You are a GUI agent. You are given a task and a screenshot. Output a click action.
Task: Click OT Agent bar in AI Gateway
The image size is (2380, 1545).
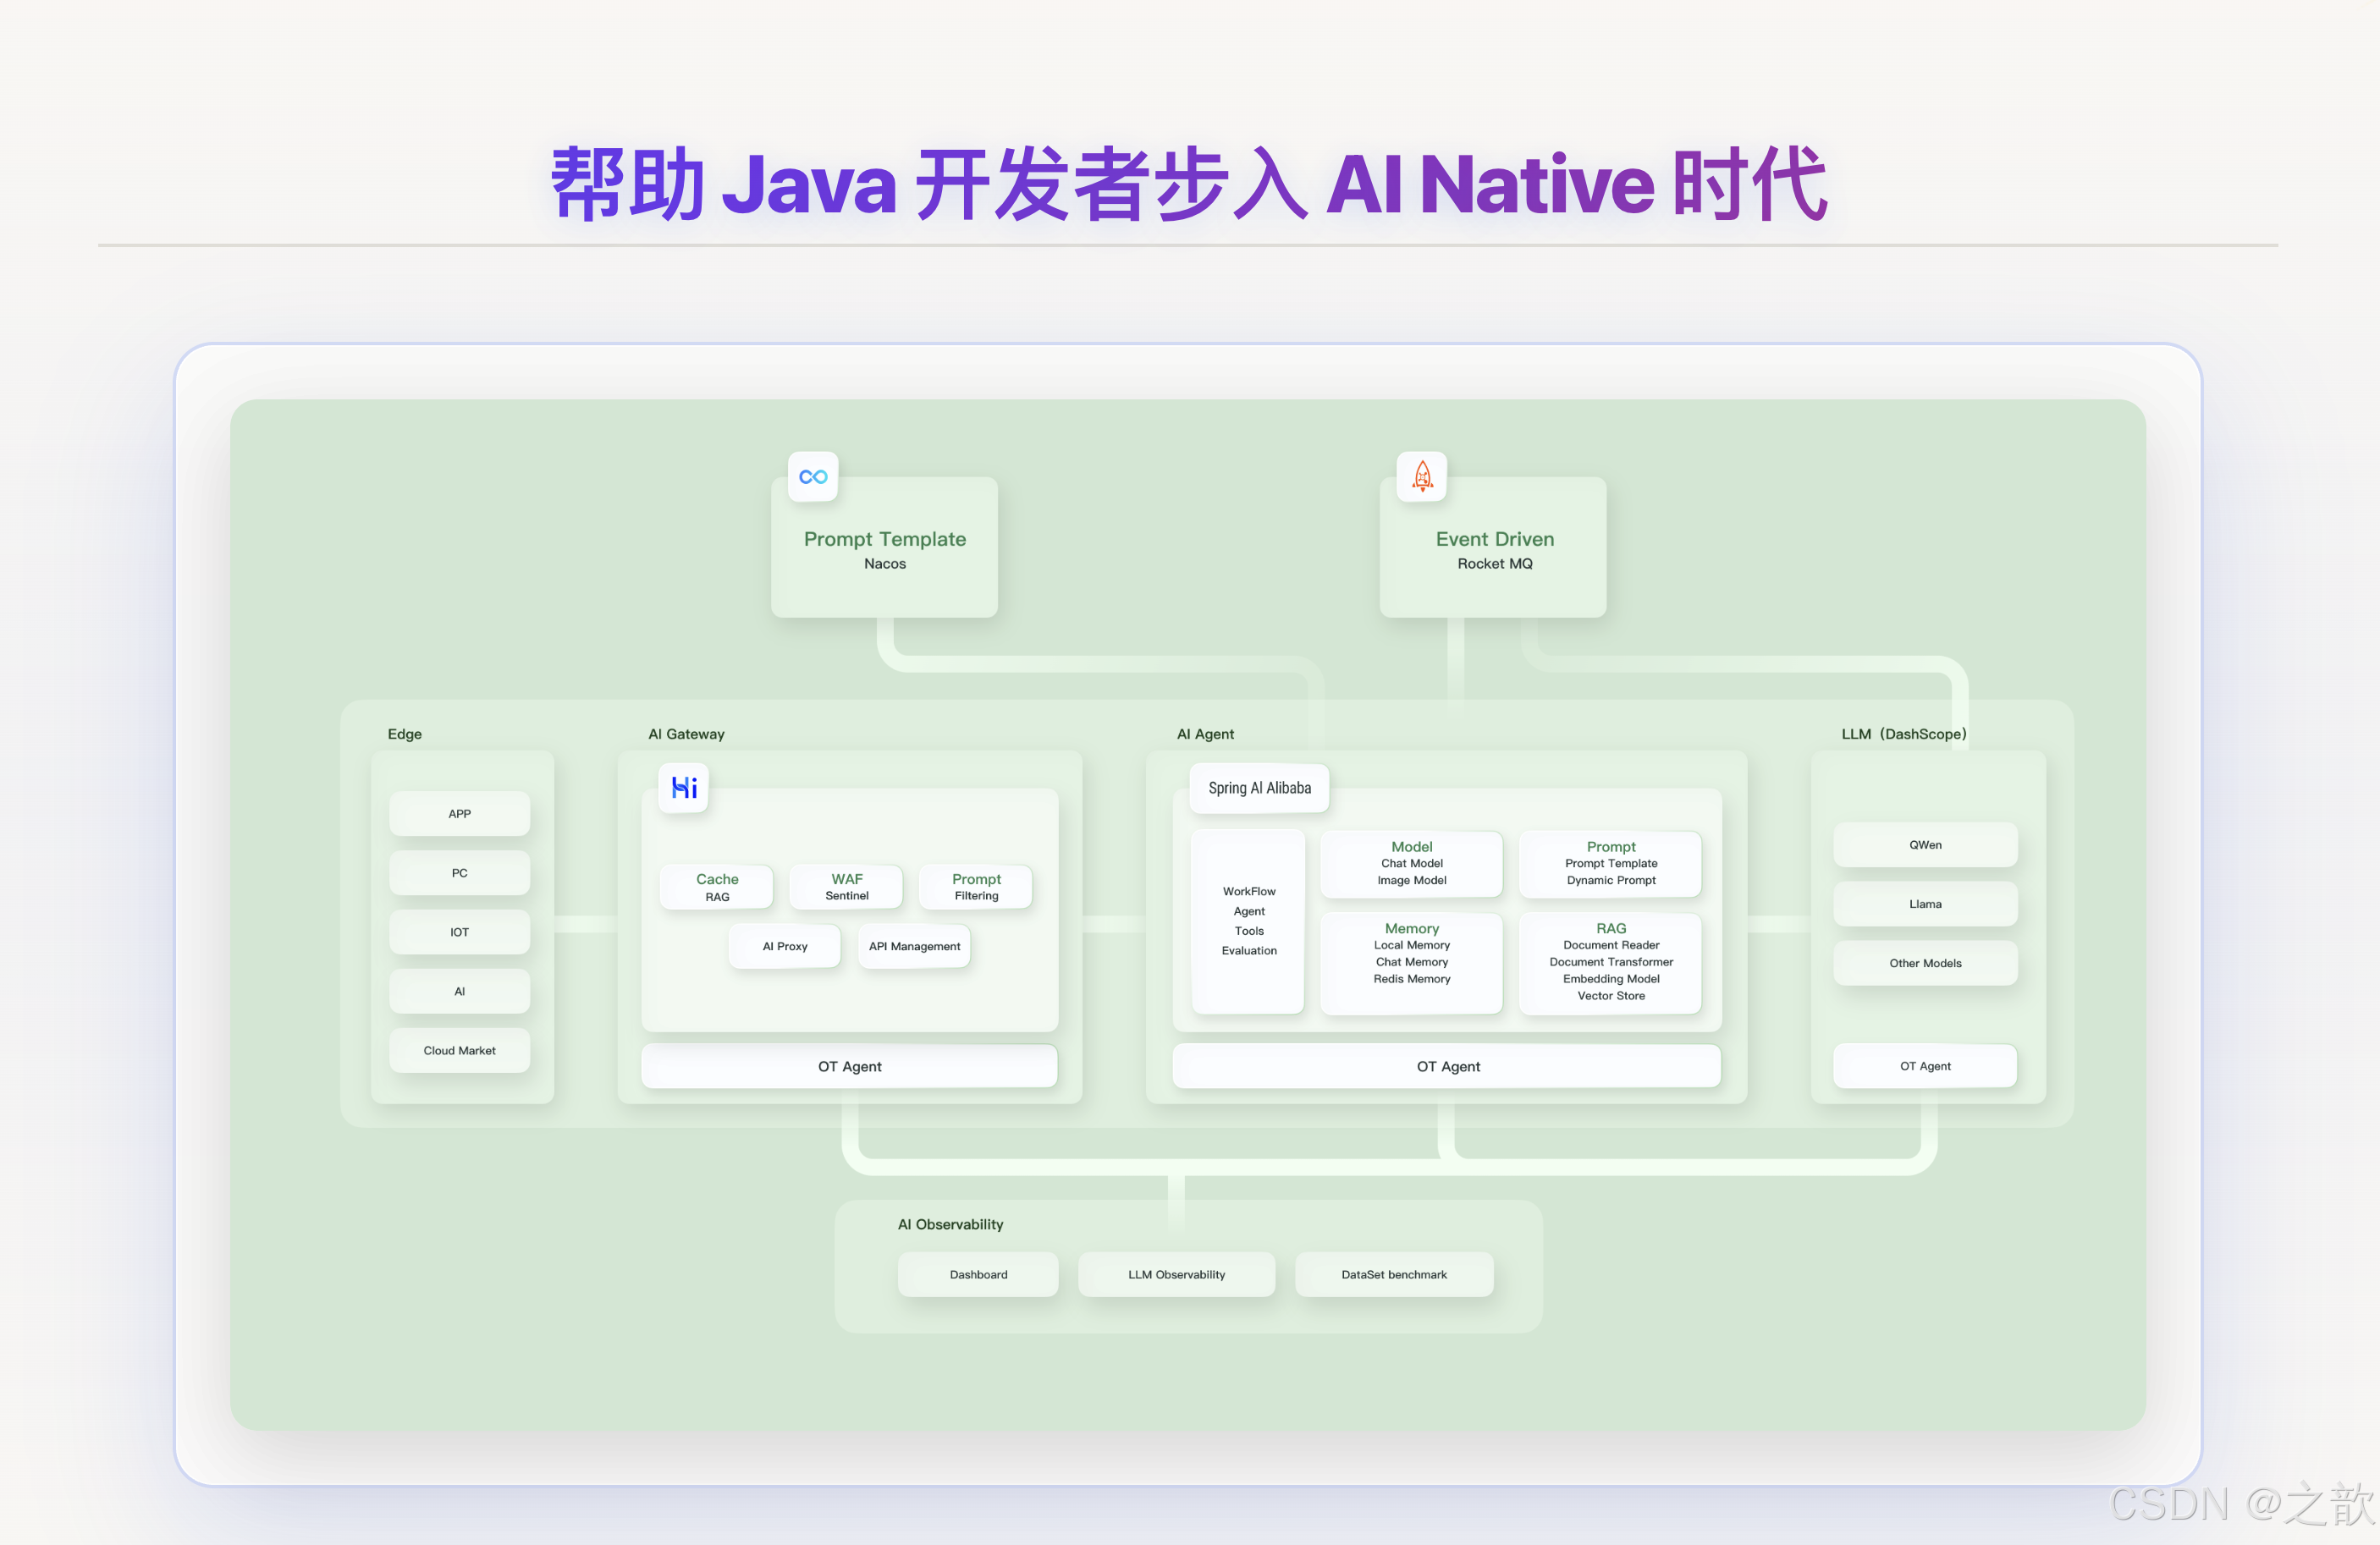coord(849,1066)
